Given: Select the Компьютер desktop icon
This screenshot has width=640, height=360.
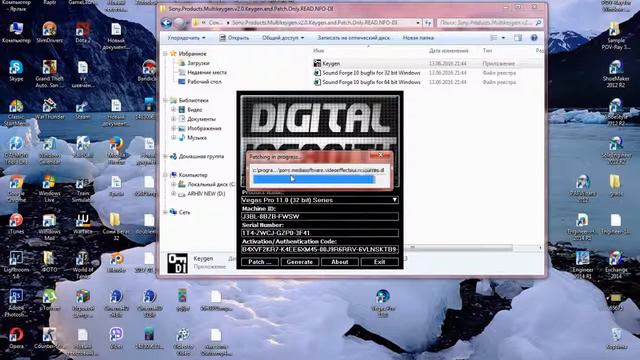Looking at the screenshot, I should coord(16,33).
